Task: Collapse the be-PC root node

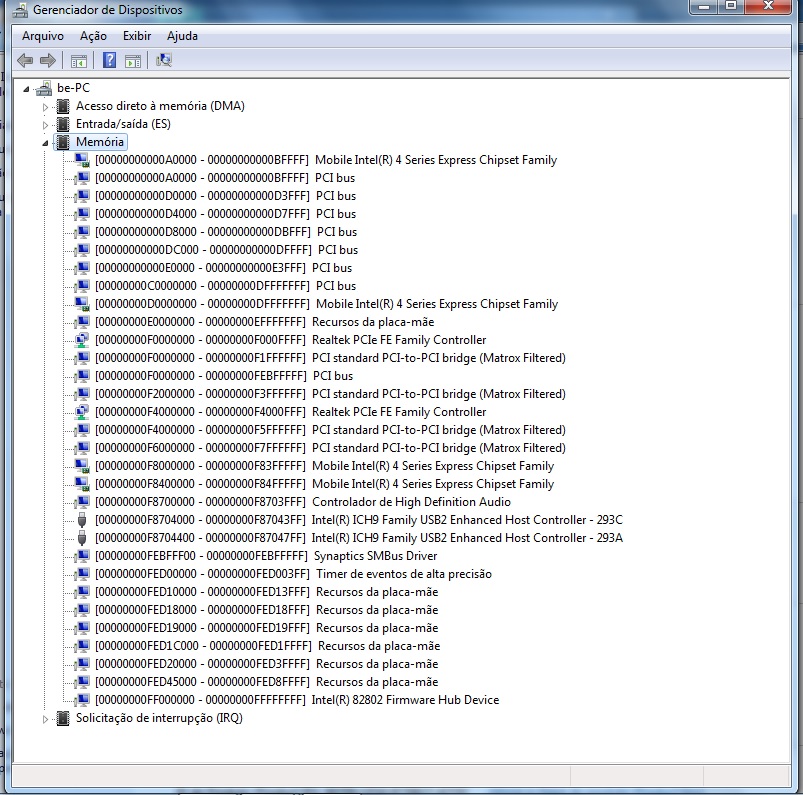Action: (26, 89)
